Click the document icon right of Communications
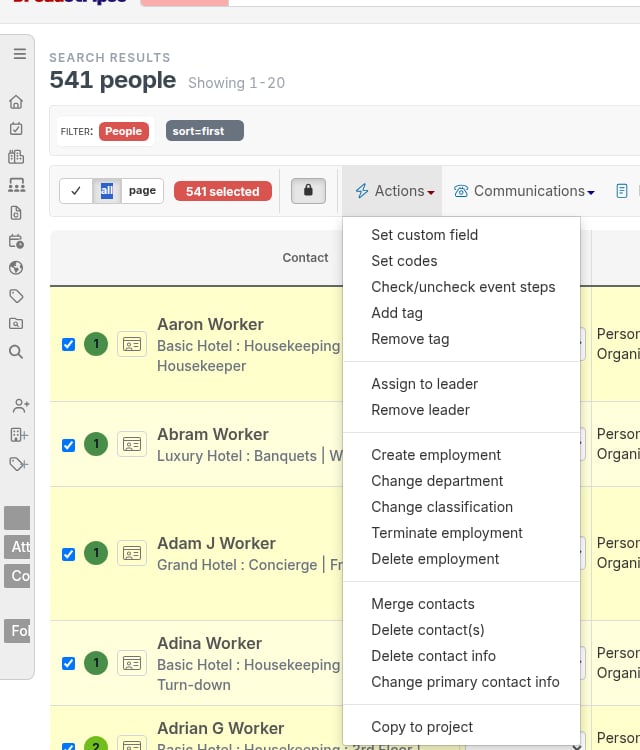This screenshot has width=640, height=750. (x=621, y=191)
